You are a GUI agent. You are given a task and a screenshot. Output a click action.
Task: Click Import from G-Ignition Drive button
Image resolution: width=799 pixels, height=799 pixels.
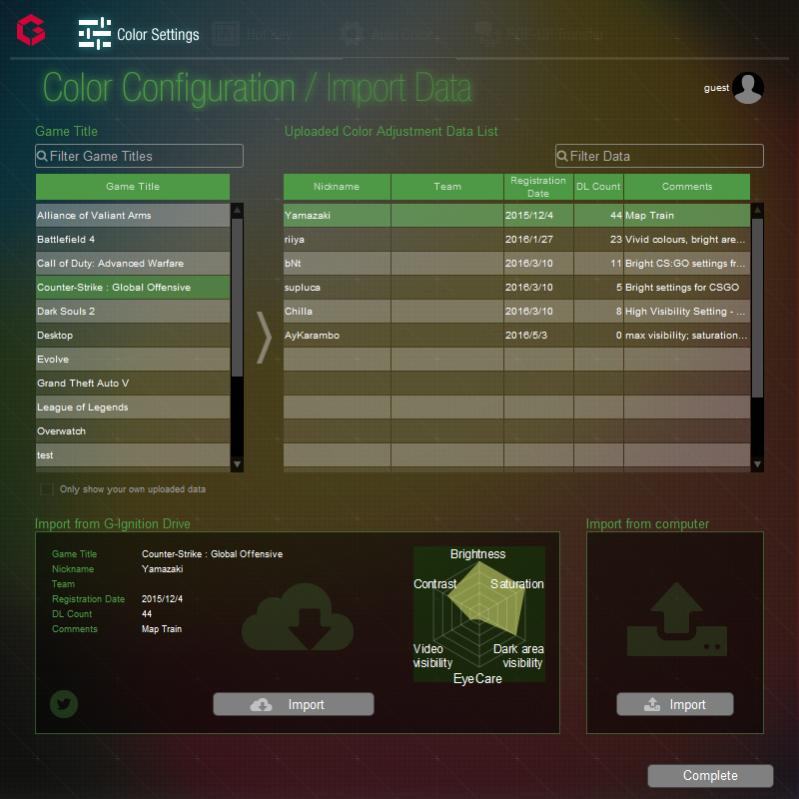[x=294, y=704]
